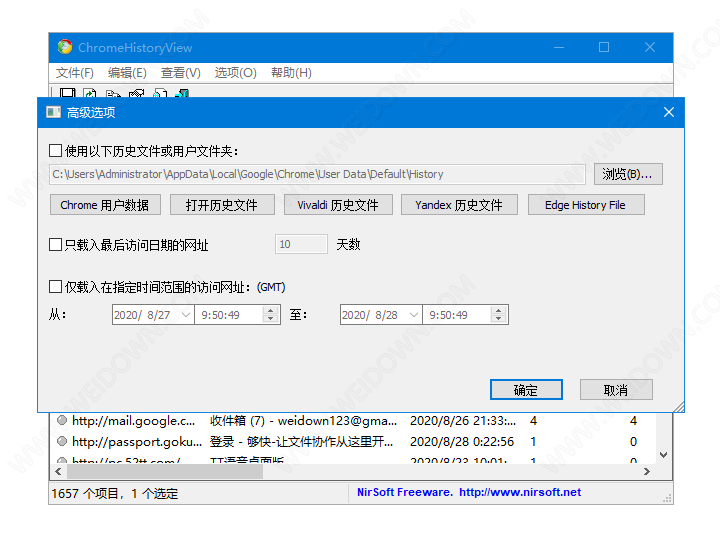Enable 只载入最后访问日期的网址 checkbox
This screenshot has width=720, height=540.
56,244
